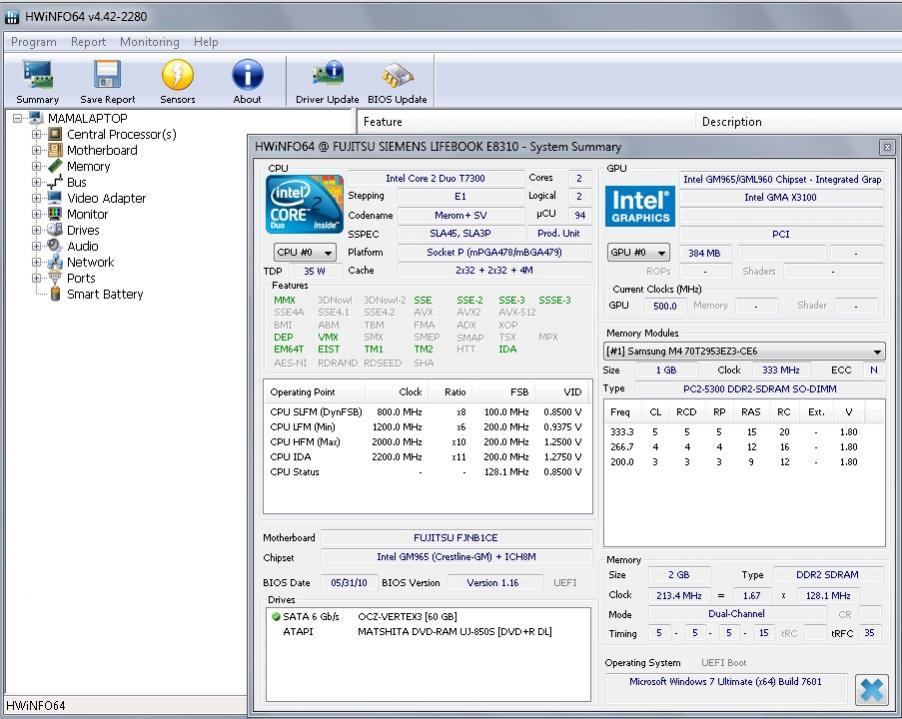Viewport: 902px width, 719px height.
Task: Select Smart Battery in the tree
Action: pos(105,294)
